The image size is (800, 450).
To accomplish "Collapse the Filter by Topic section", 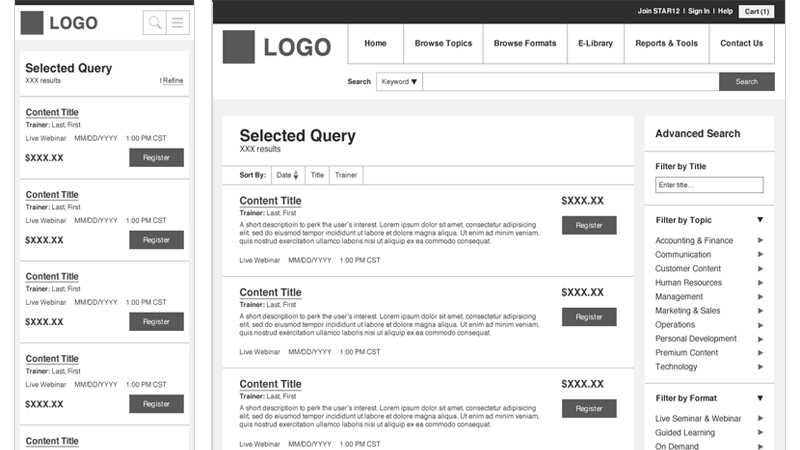I will click(x=760, y=220).
